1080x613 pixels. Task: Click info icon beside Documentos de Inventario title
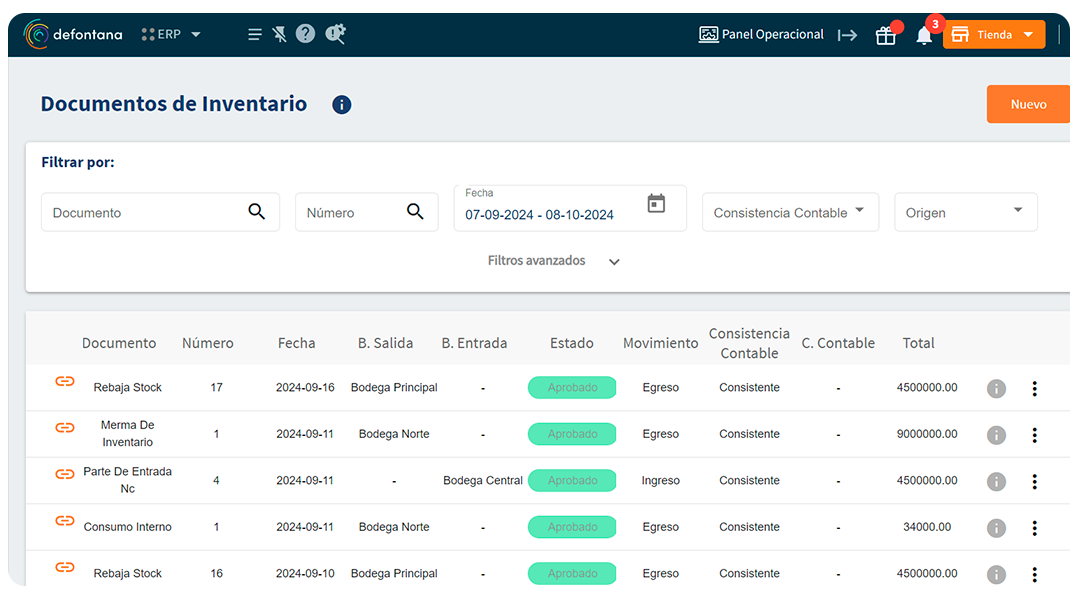coord(342,105)
